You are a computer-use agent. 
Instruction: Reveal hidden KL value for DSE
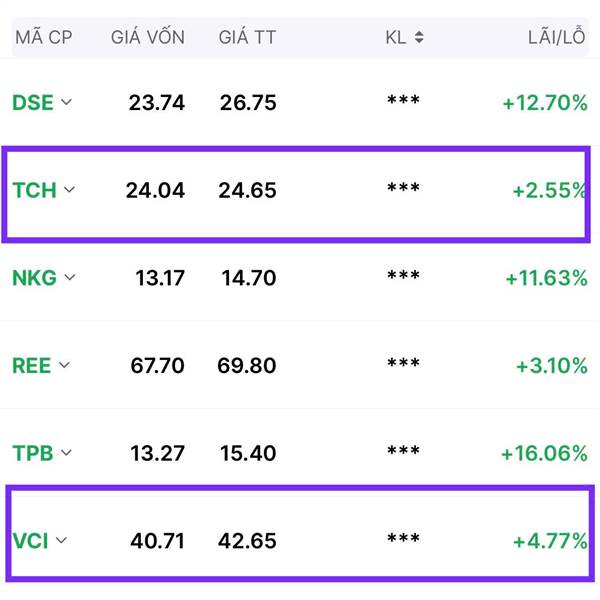click(403, 100)
